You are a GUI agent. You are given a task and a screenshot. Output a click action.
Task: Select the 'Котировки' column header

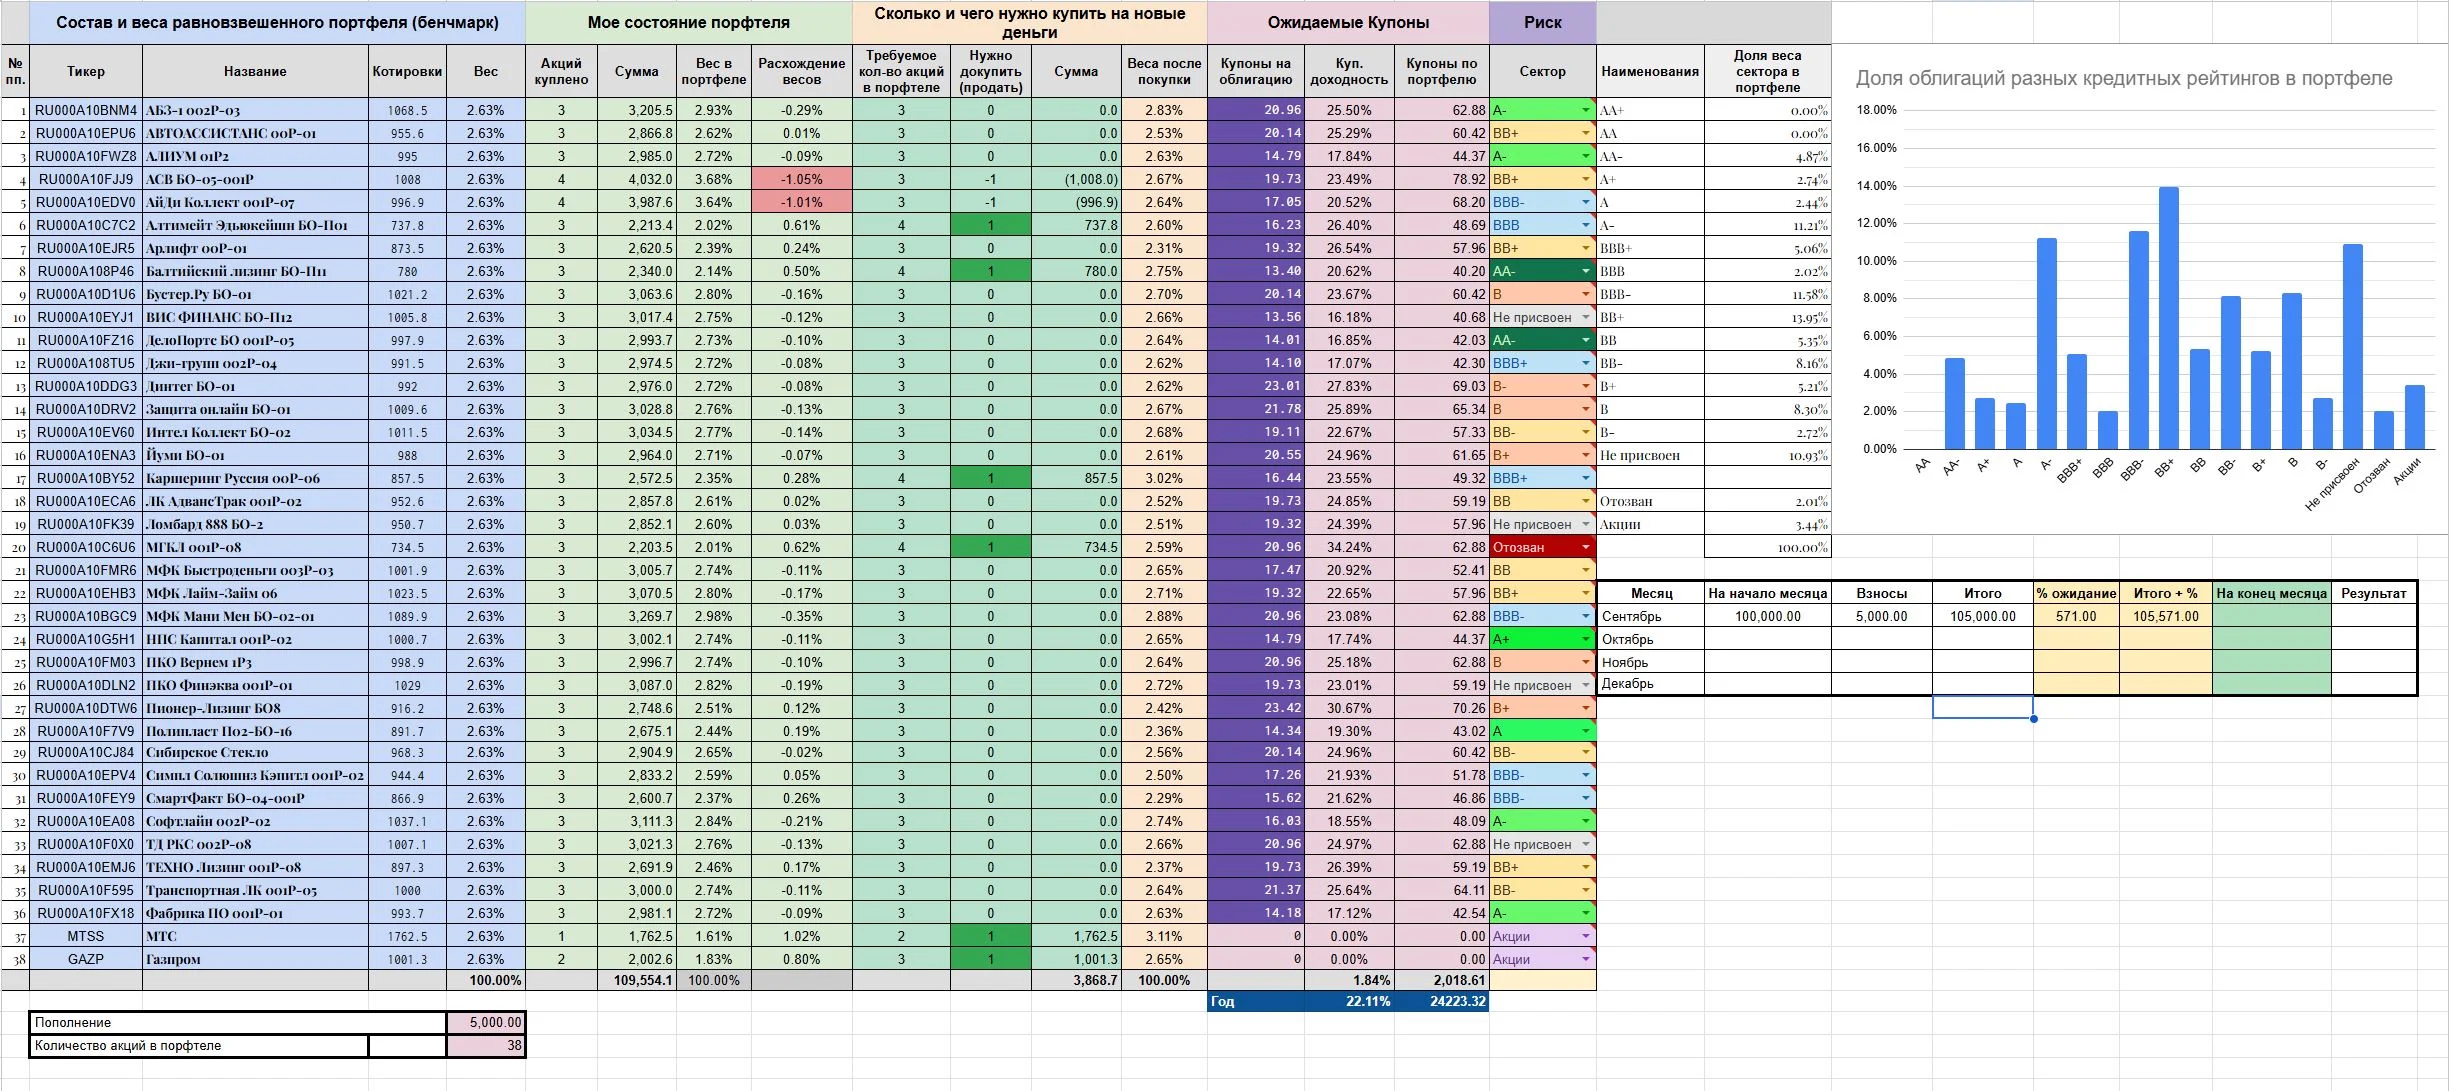407,71
